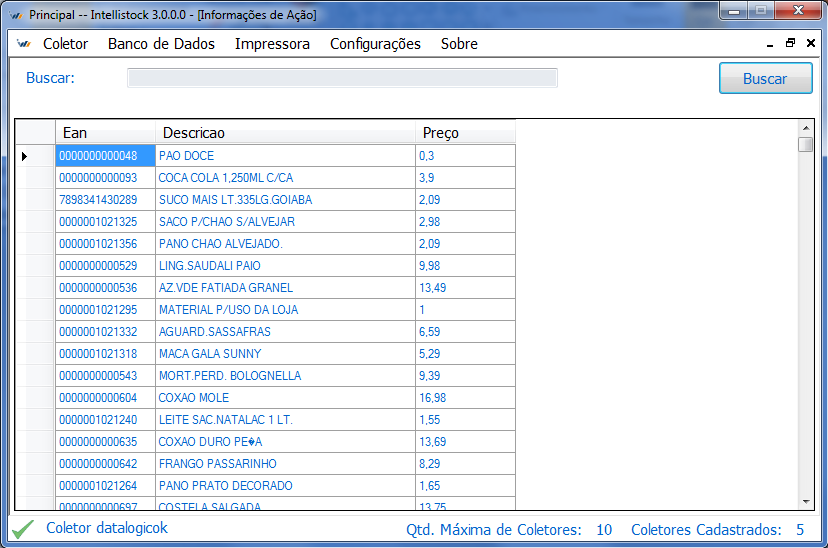Focus the Buscar search input field

[342, 78]
